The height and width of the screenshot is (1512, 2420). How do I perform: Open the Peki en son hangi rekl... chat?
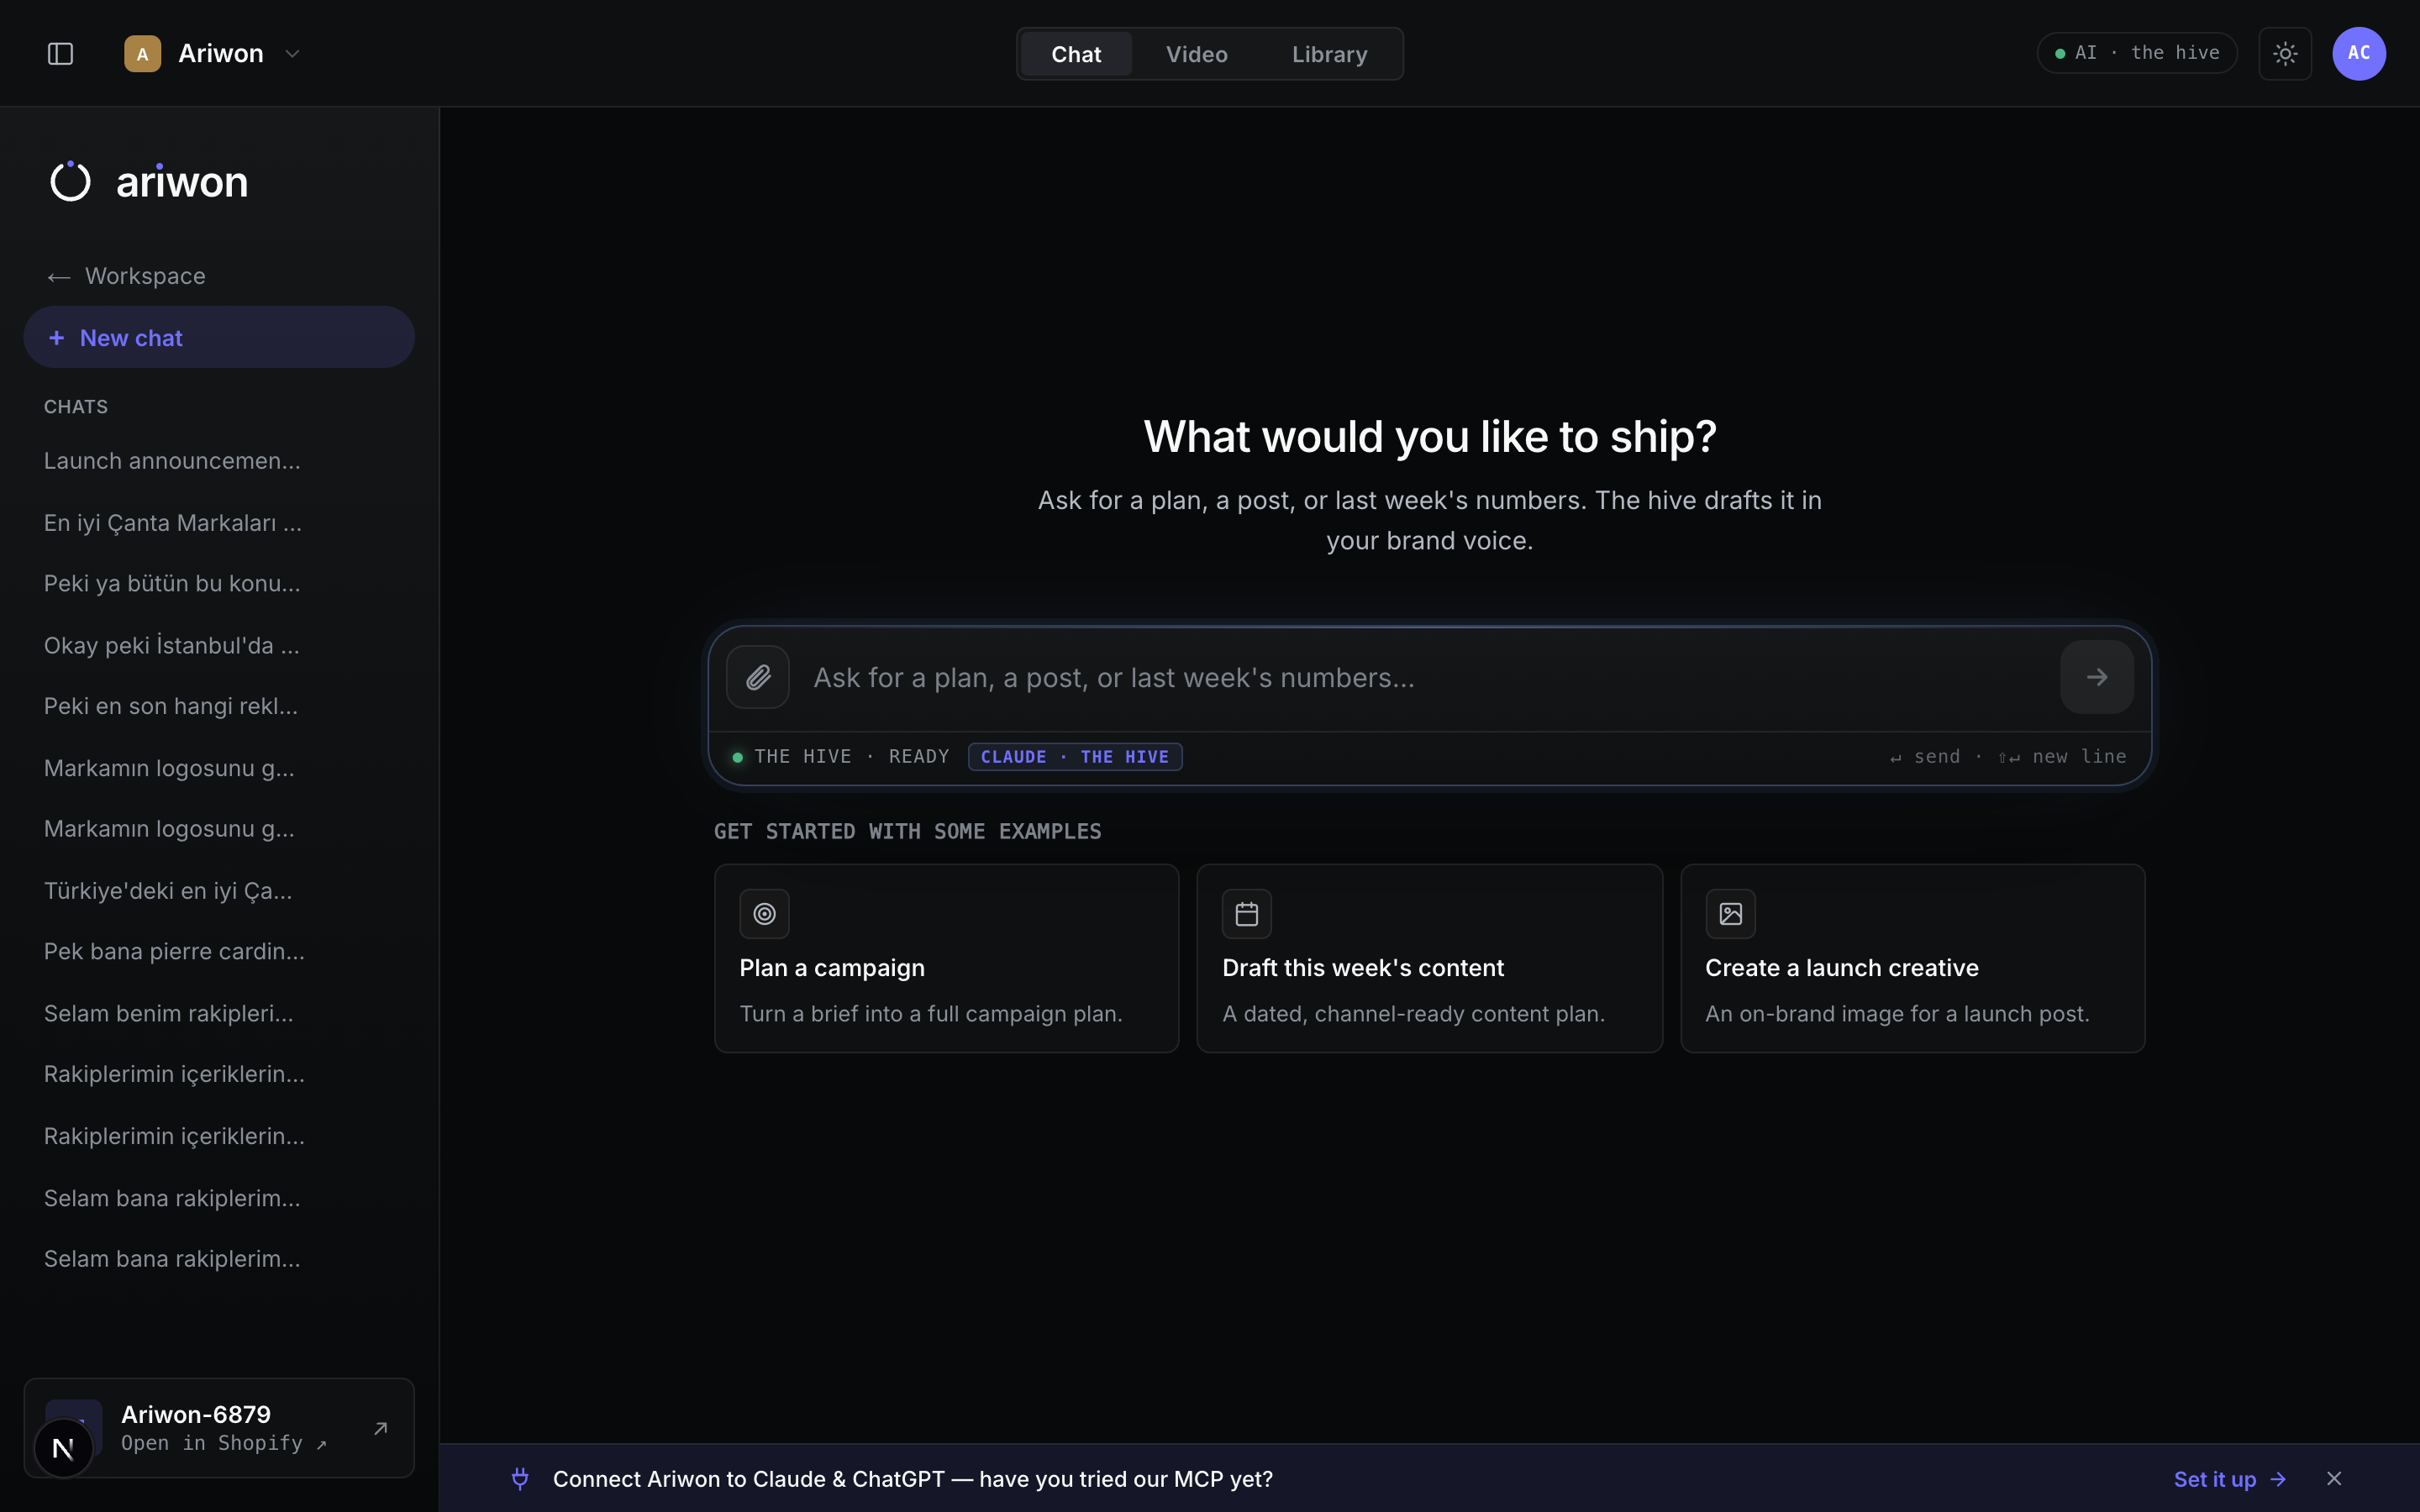(171, 706)
